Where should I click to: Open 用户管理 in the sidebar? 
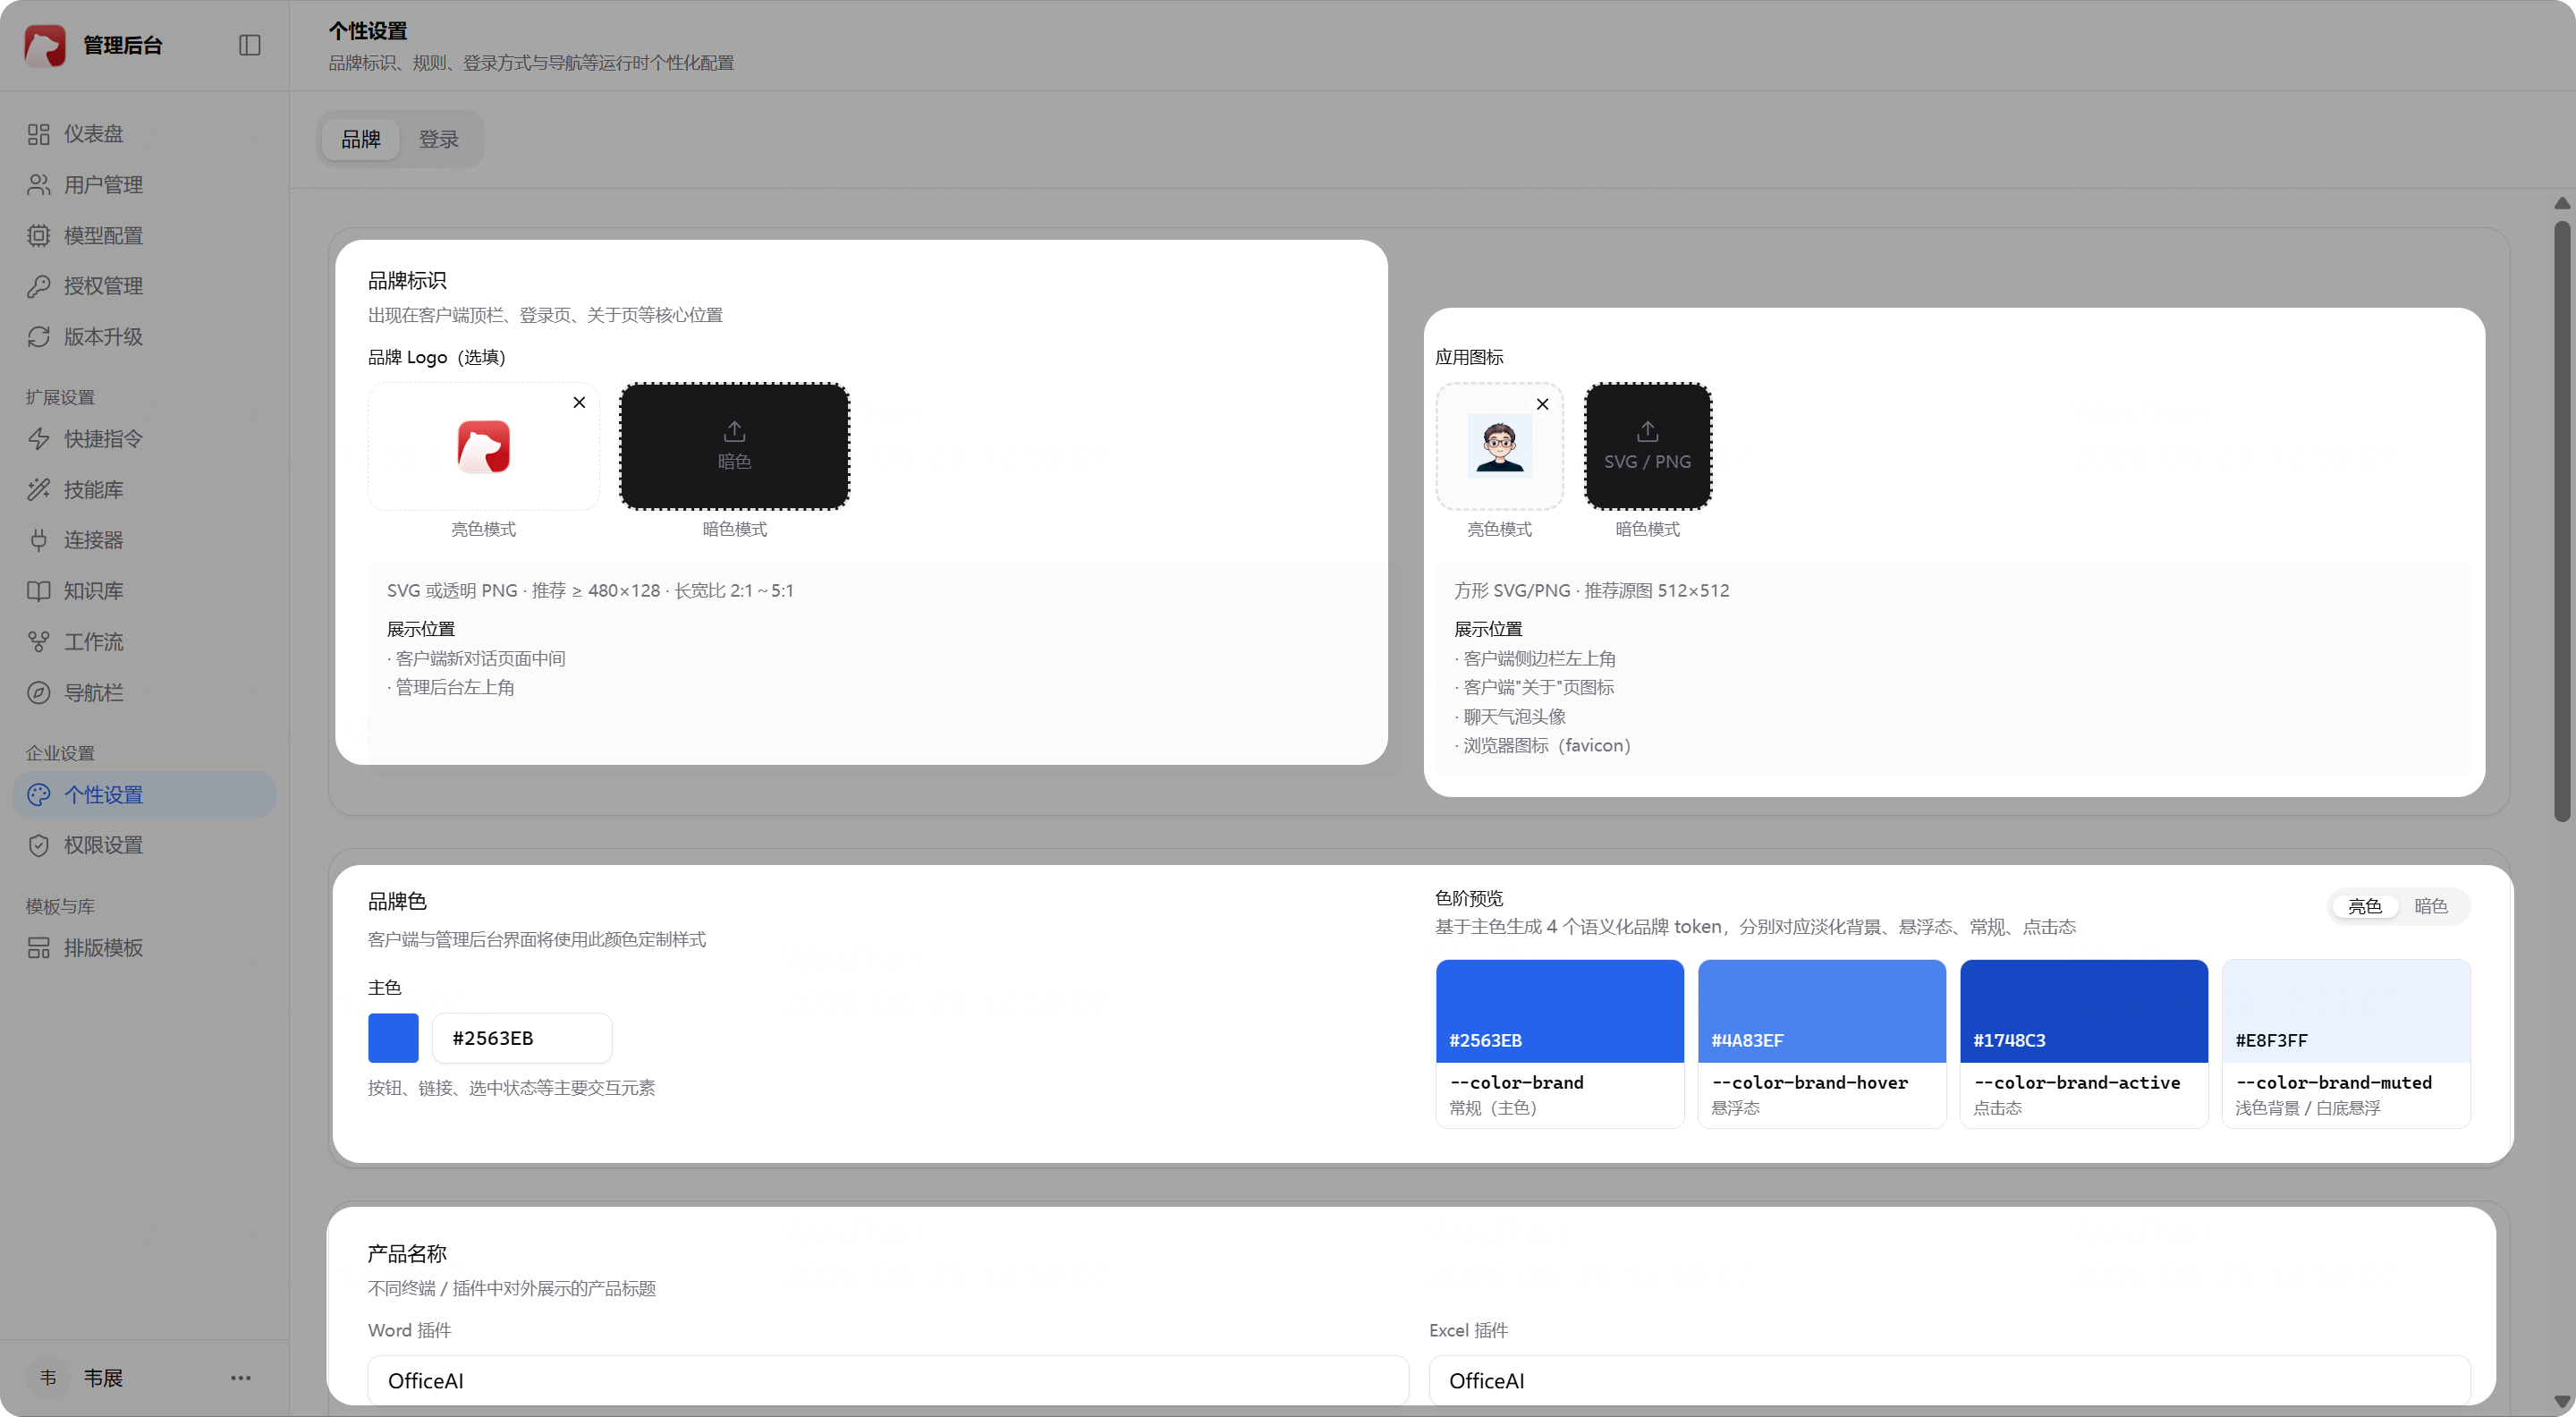(x=144, y=185)
